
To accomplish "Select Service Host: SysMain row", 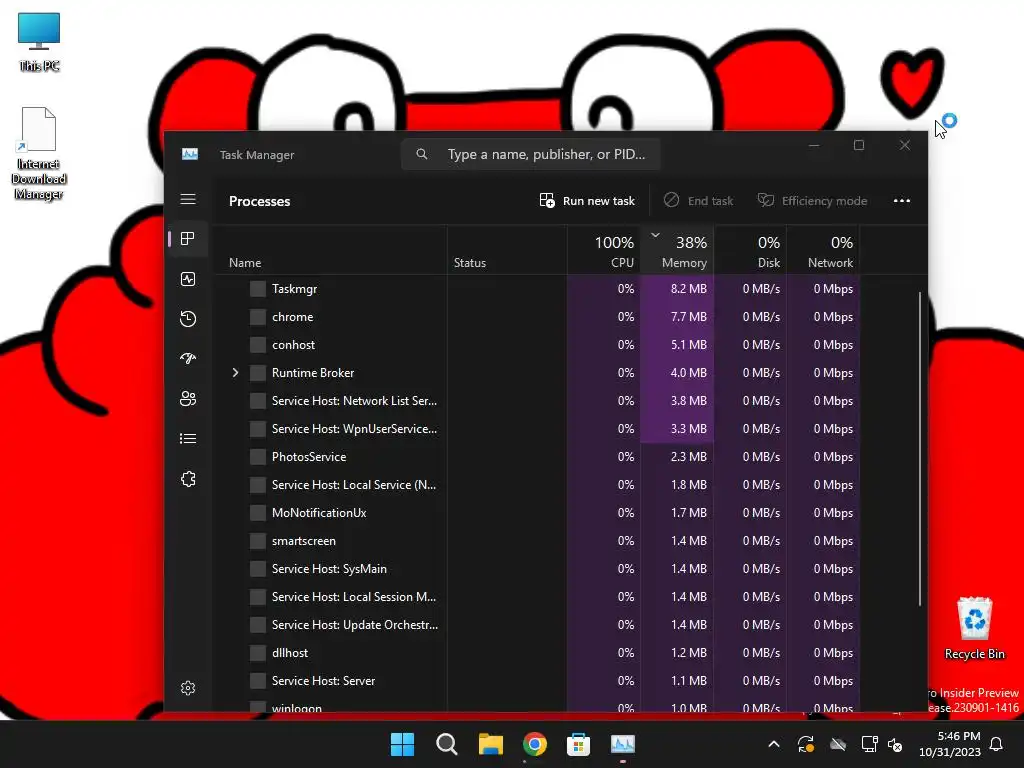I will tap(537, 569).
